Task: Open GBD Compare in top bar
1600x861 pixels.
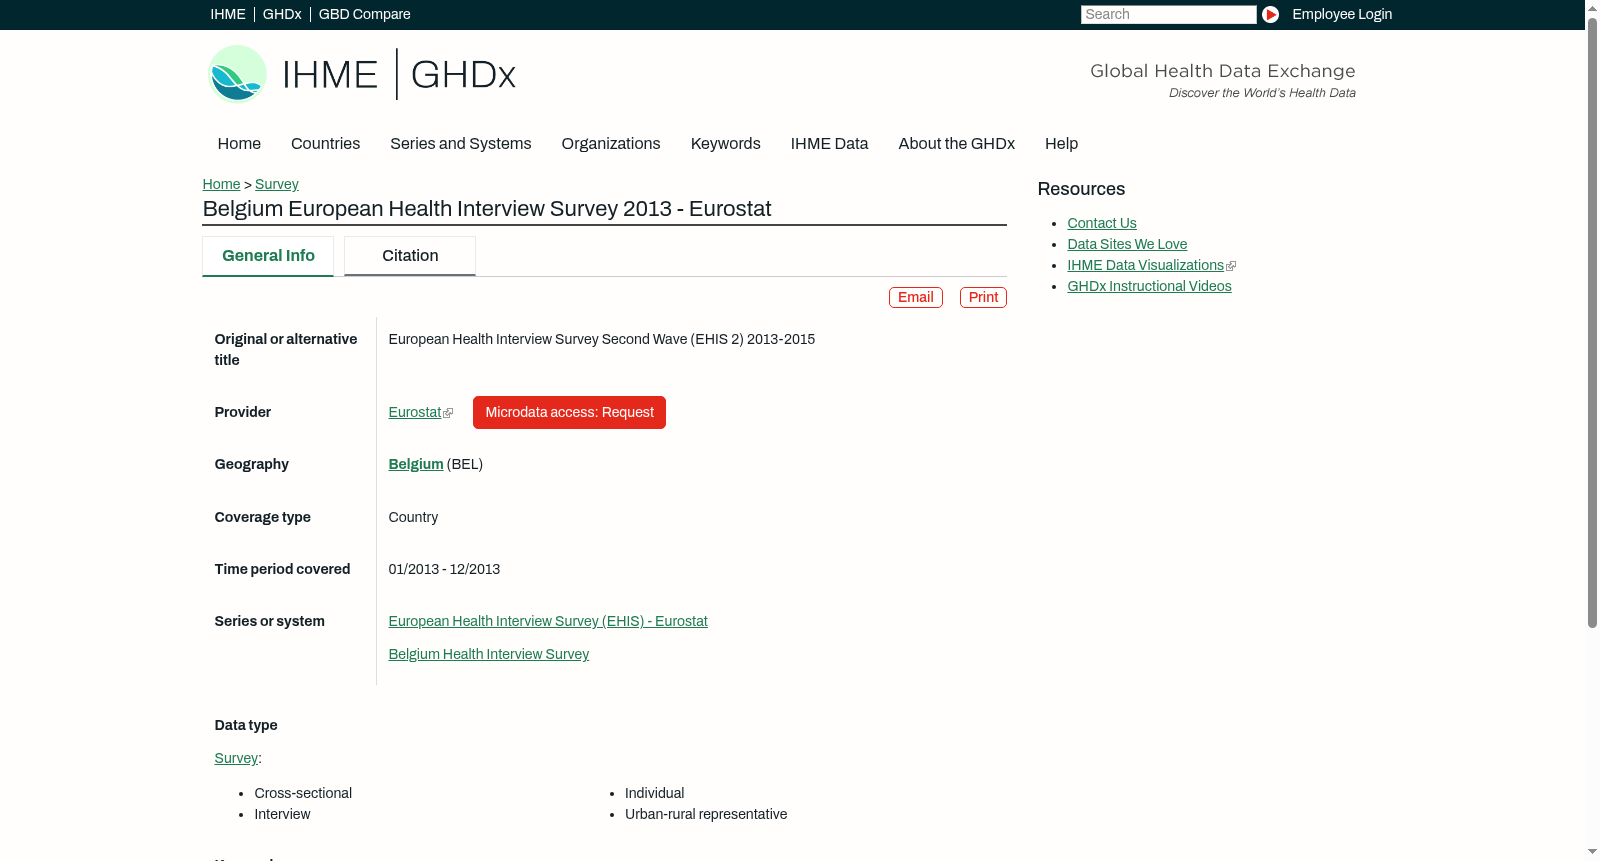Action: pos(364,14)
